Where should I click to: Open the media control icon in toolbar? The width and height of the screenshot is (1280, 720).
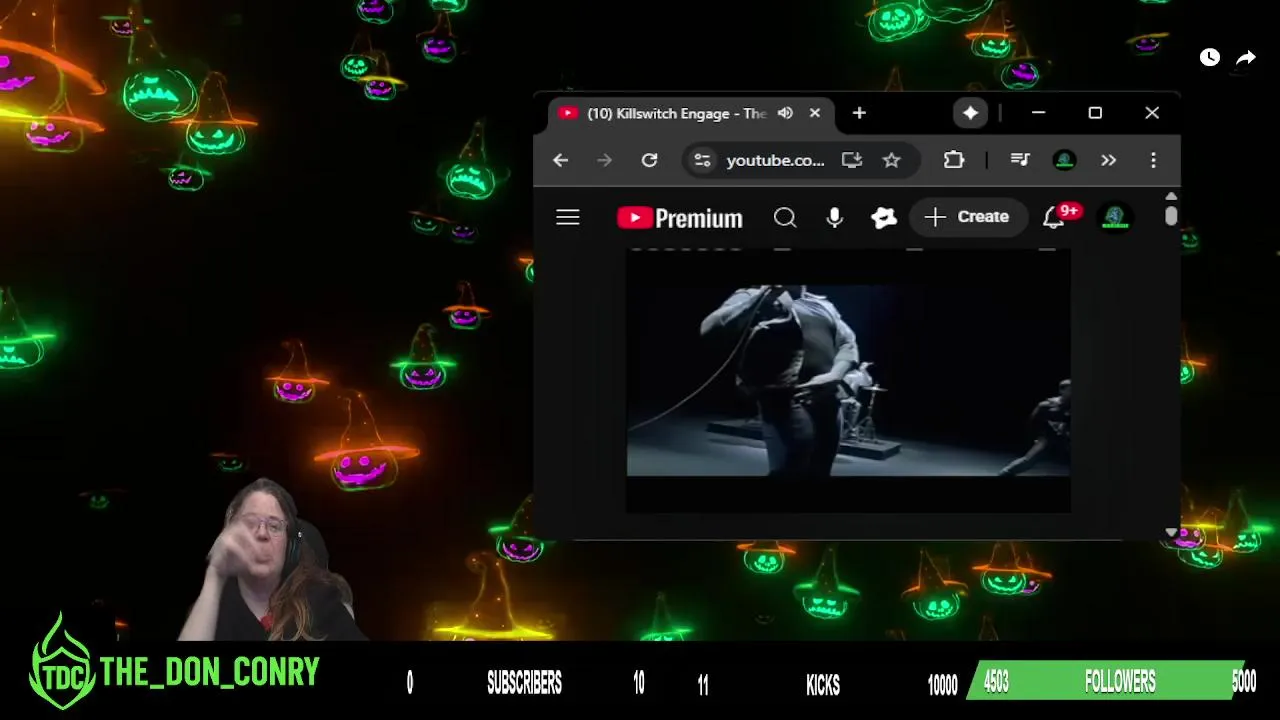(x=1020, y=160)
